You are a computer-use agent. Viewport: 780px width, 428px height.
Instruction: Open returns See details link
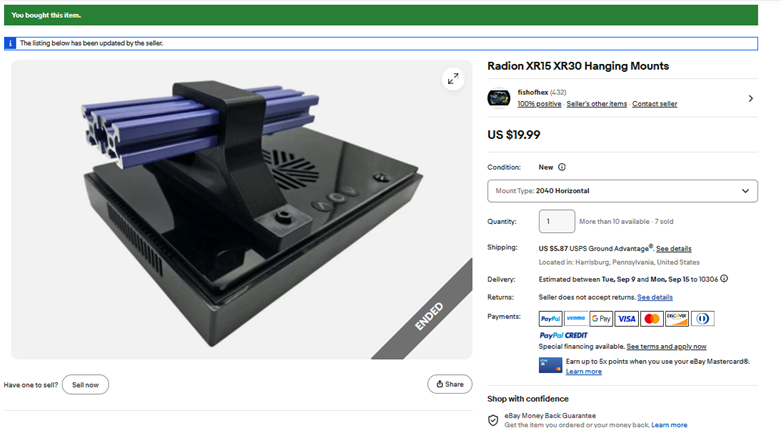click(655, 297)
